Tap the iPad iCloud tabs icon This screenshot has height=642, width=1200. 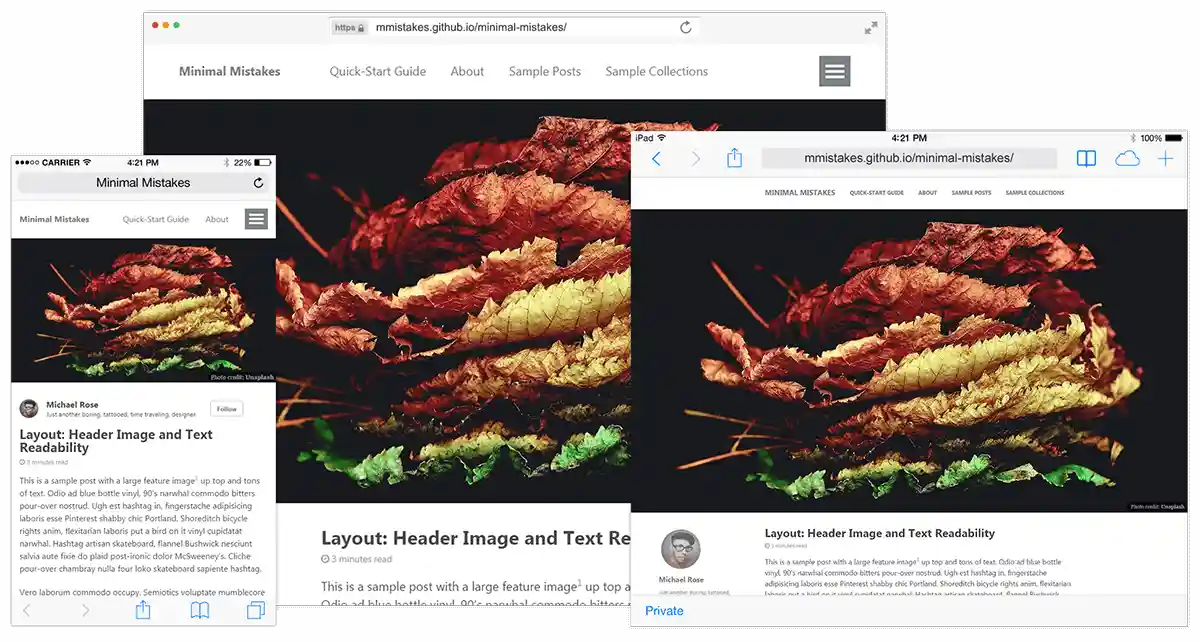[1127, 159]
